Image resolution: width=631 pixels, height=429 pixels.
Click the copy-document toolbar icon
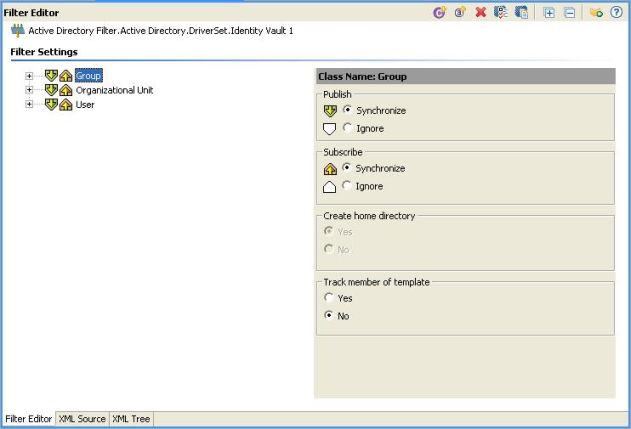pos(522,12)
